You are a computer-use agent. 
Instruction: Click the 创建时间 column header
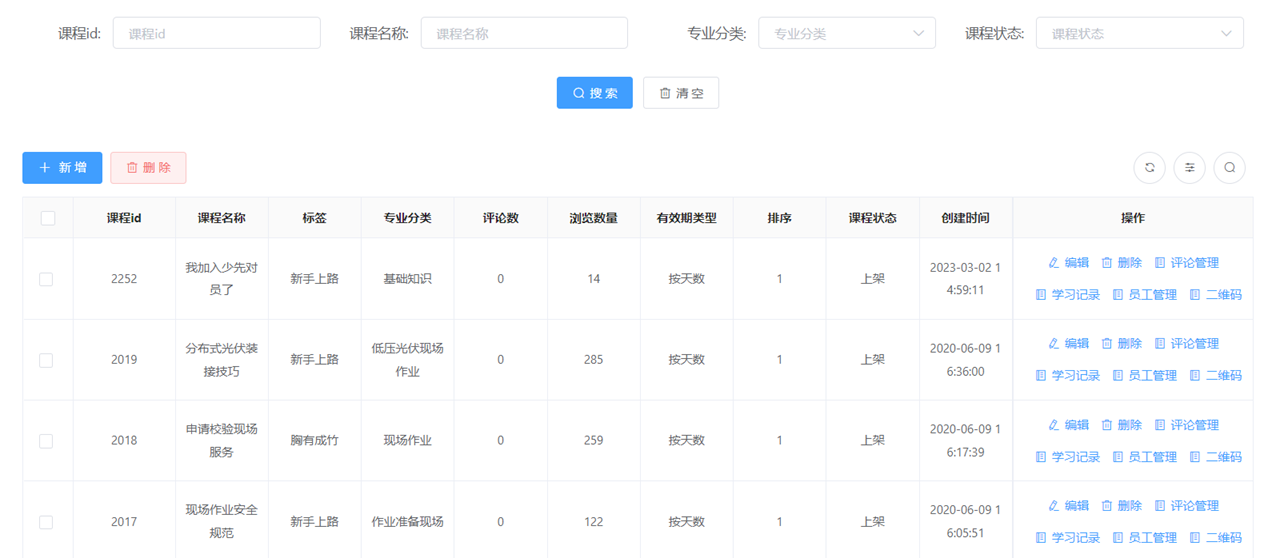pyautogui.click(x=965, y=218)
